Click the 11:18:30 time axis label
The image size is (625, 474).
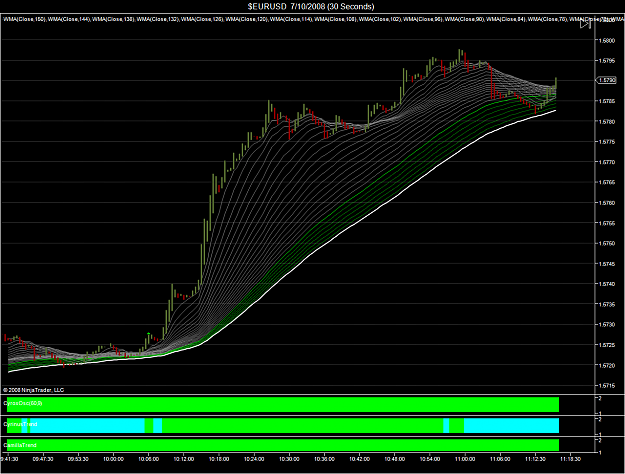click(570, 459)
